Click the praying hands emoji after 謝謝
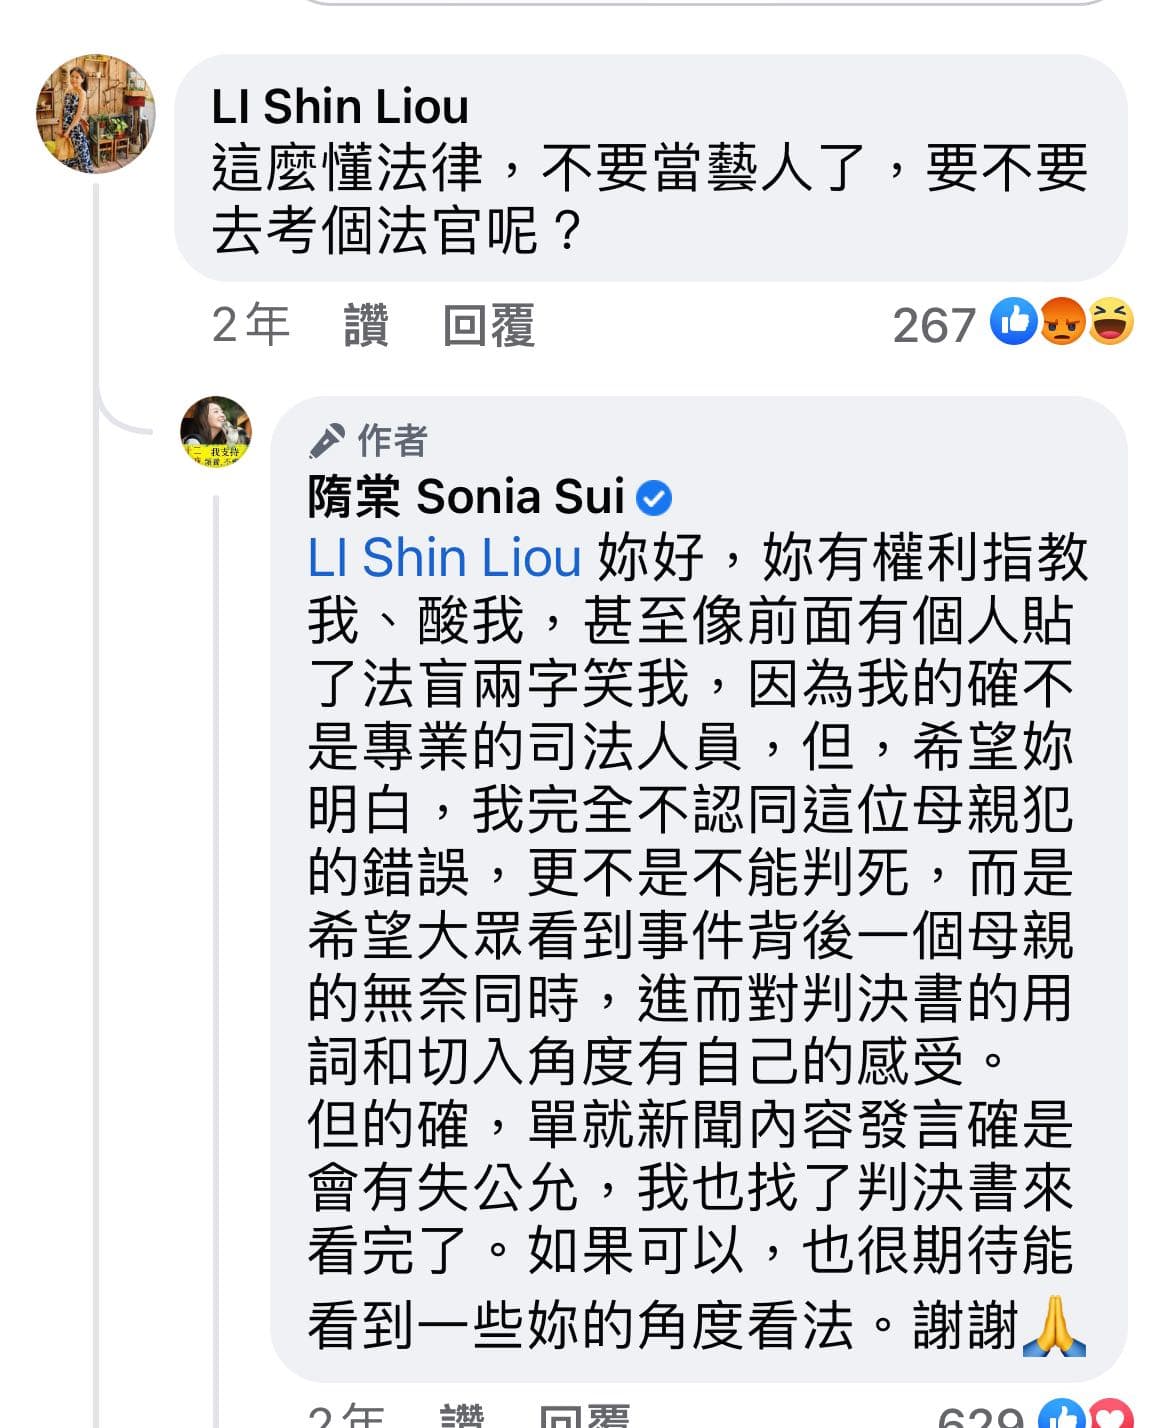 [x=1055, y=1326]
